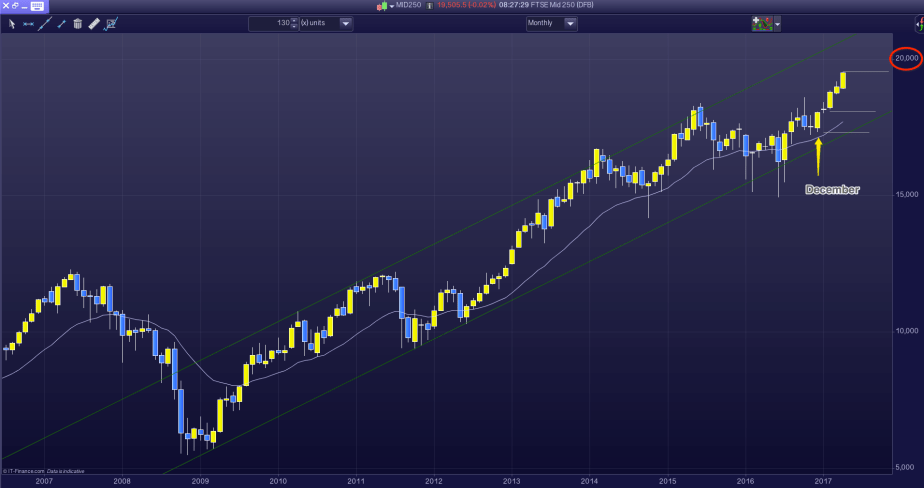Click the add indicator icon
Image resolution: width=924 pixels, height=488 pixels.
tap(762, 24)
